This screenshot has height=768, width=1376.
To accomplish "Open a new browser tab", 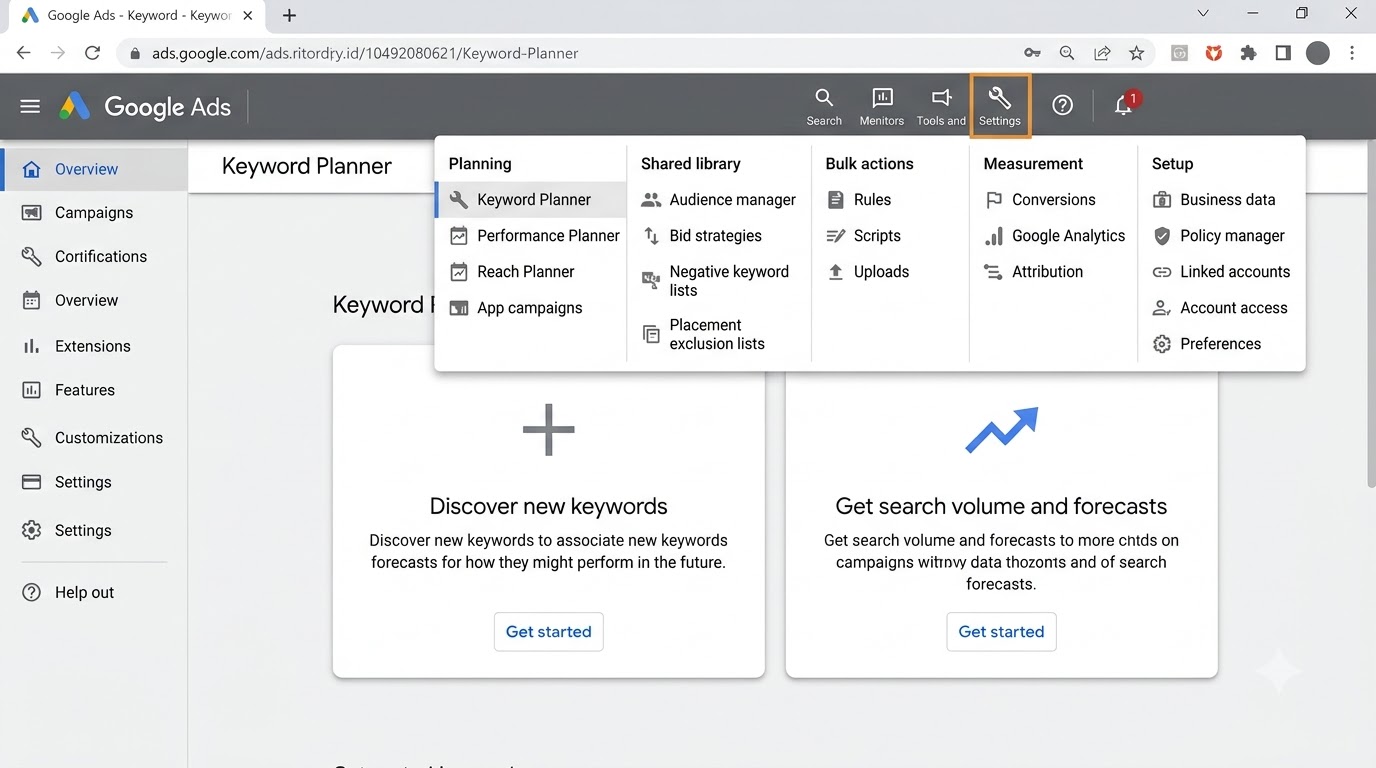I will click(290, 15).
